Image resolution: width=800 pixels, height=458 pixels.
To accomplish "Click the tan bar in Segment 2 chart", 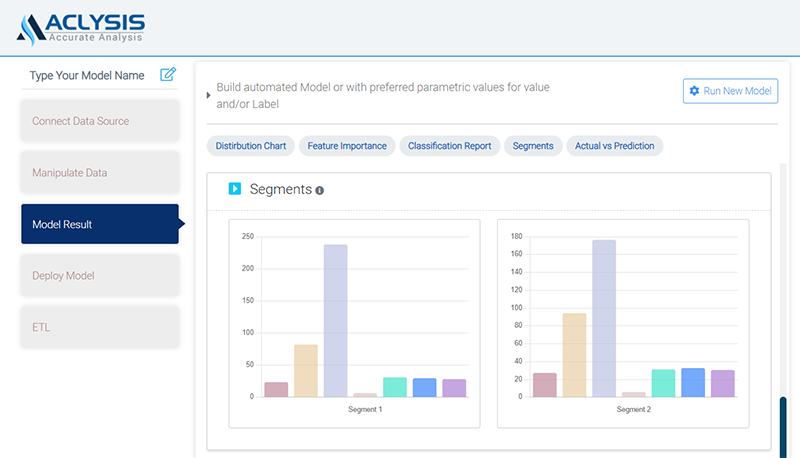I will click(574, 355).
